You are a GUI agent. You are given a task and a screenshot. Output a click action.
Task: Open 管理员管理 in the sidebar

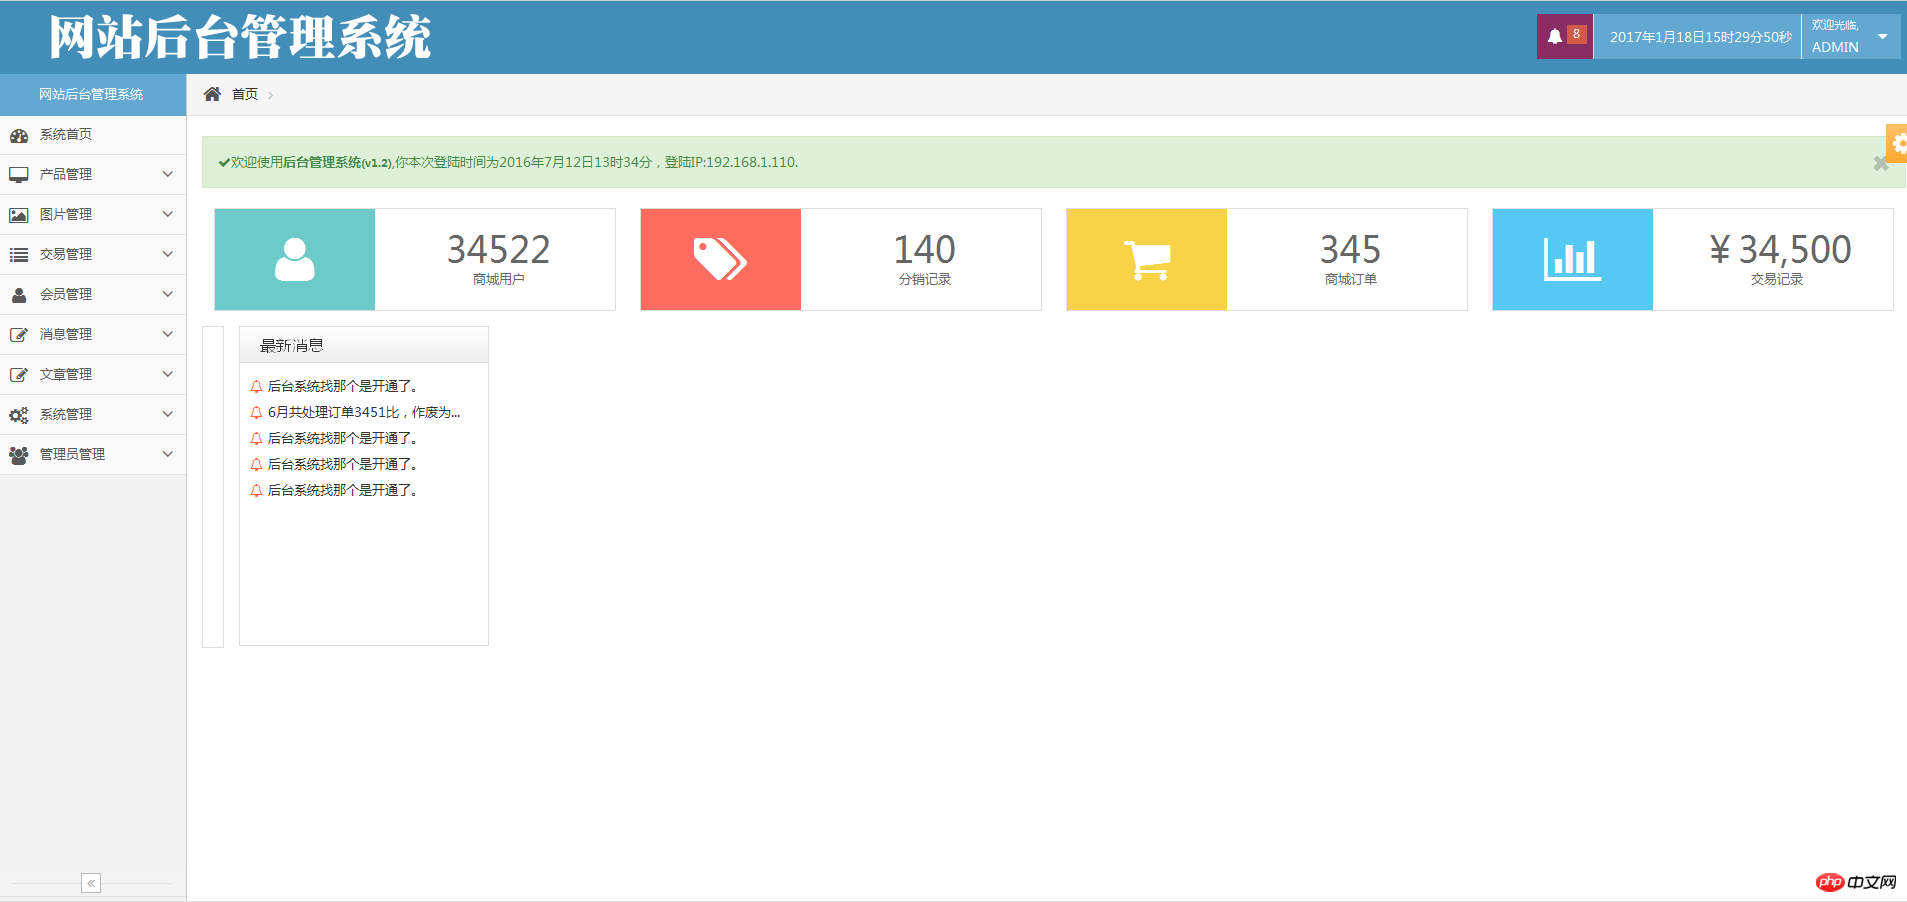[x=72, y=454]
